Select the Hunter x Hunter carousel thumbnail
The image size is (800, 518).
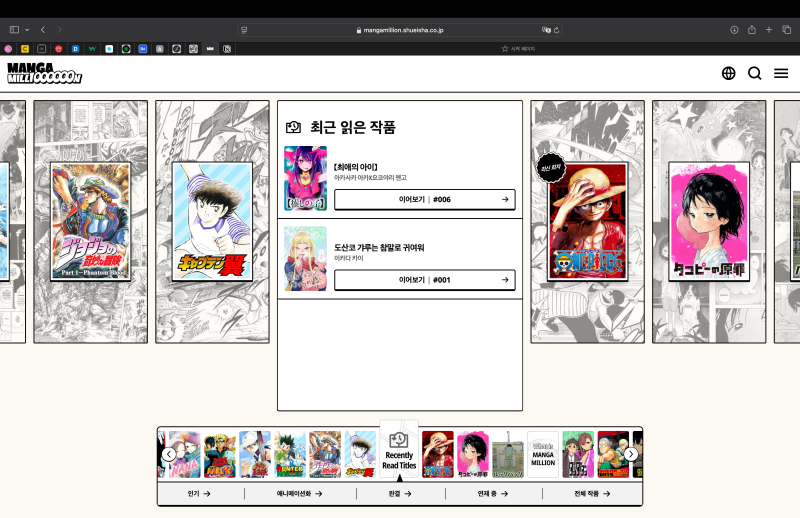coord(290,454)
